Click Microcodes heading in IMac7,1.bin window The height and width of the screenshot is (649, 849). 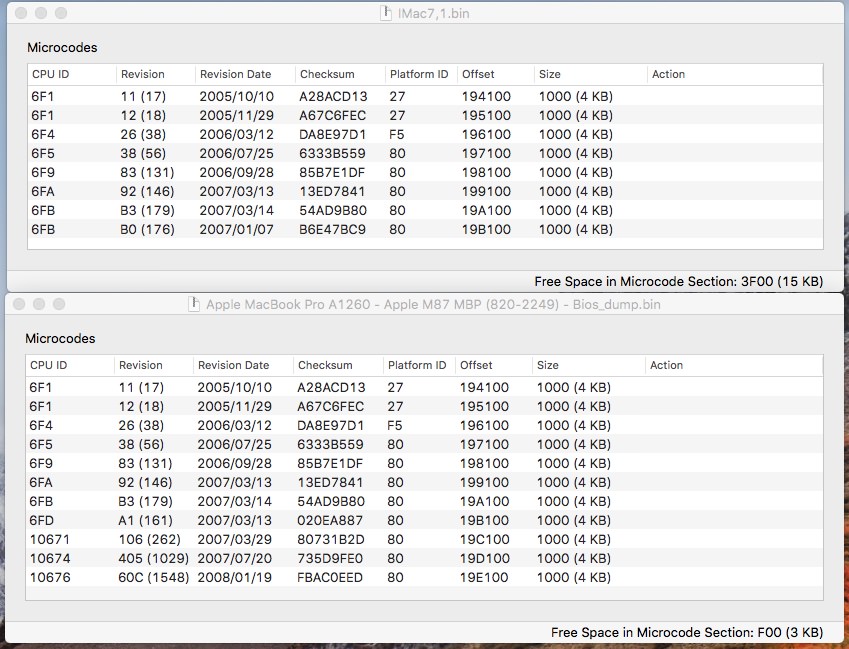62,48
